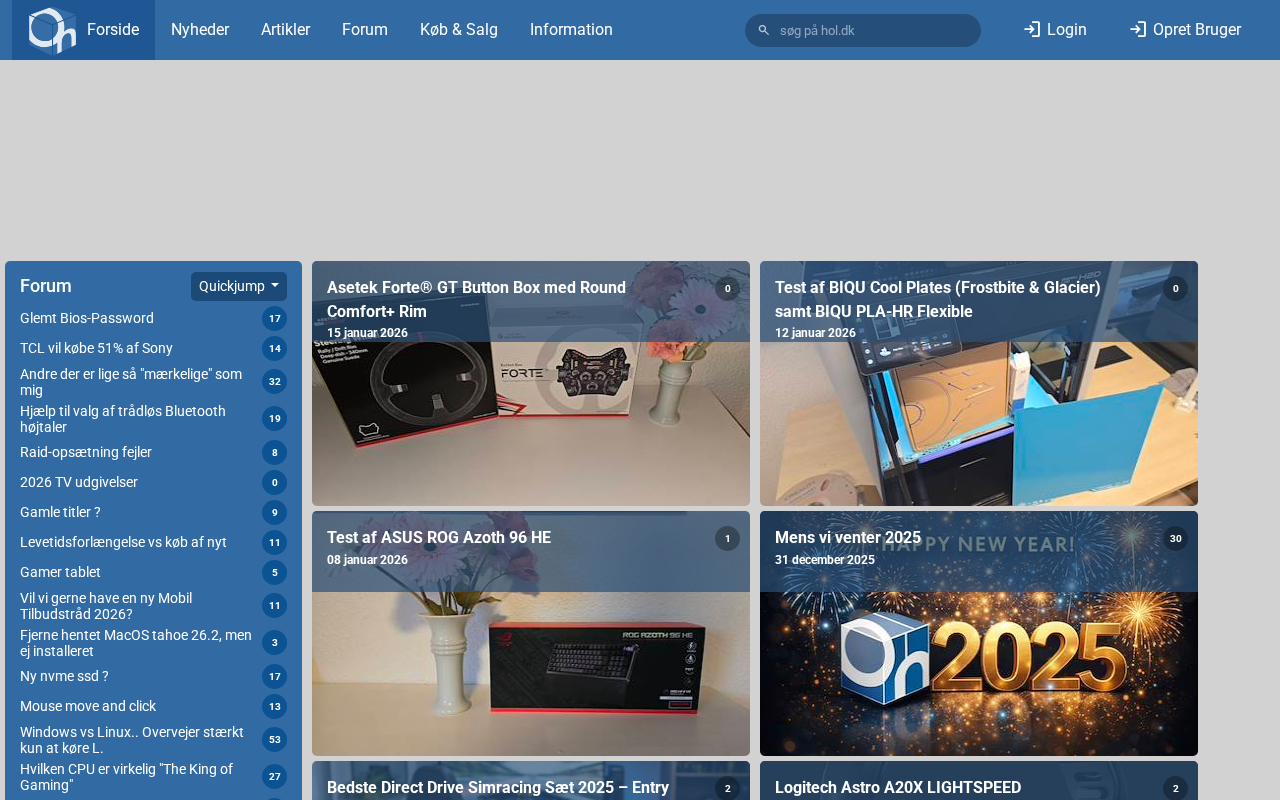Open thread Fjerne hentet MacOS tahoe 26.2
The image size is (1280, 800).
(x=136, y=643)
